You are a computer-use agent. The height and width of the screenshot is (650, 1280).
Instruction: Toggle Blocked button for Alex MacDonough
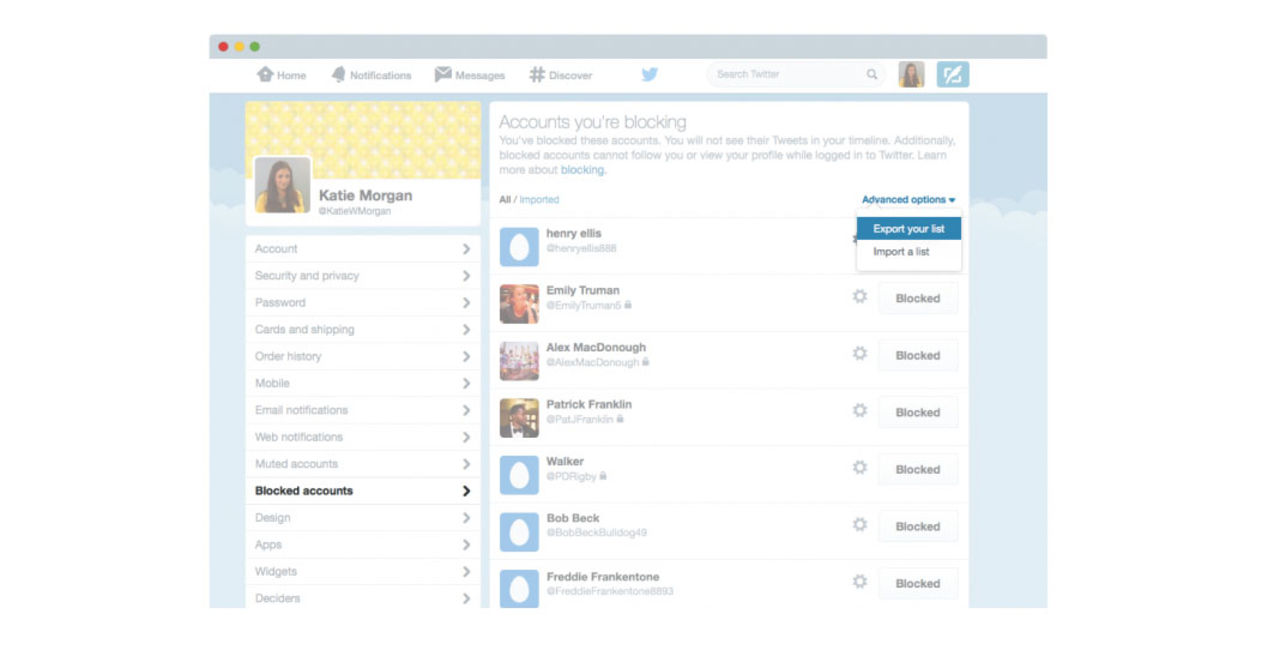(917, 355)
